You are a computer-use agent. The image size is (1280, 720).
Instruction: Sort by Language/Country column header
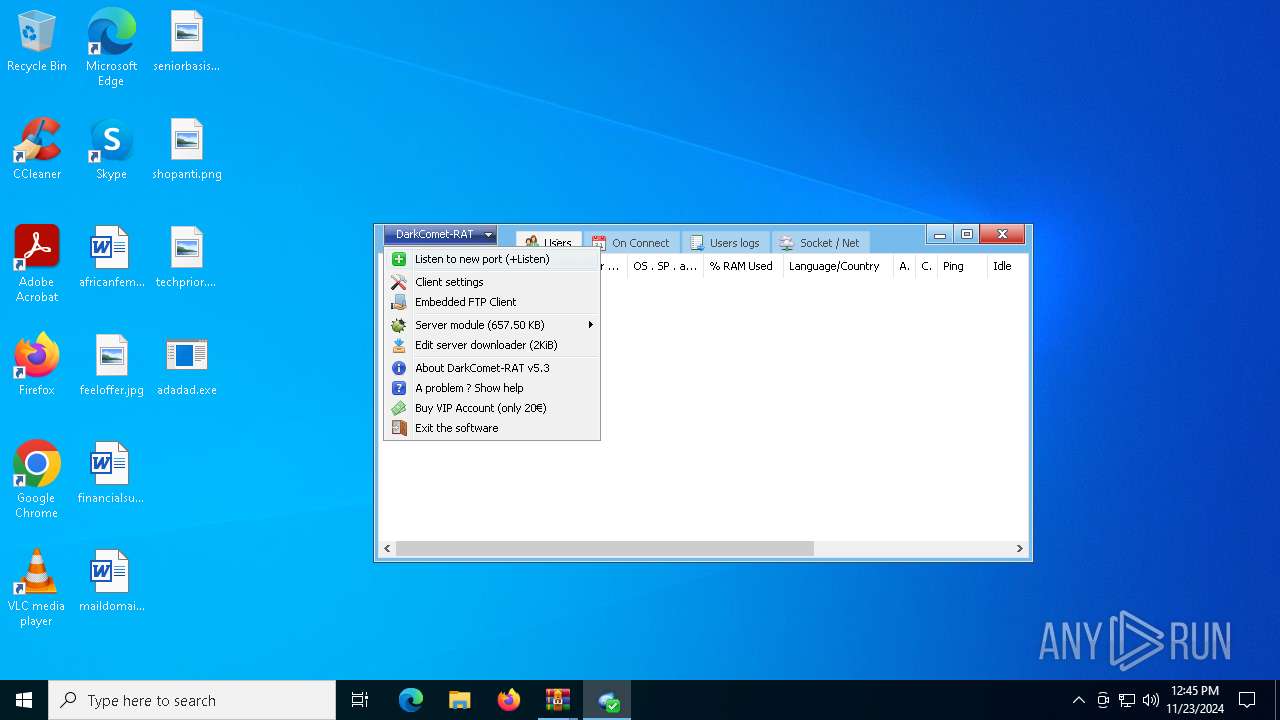pos(837,266)
